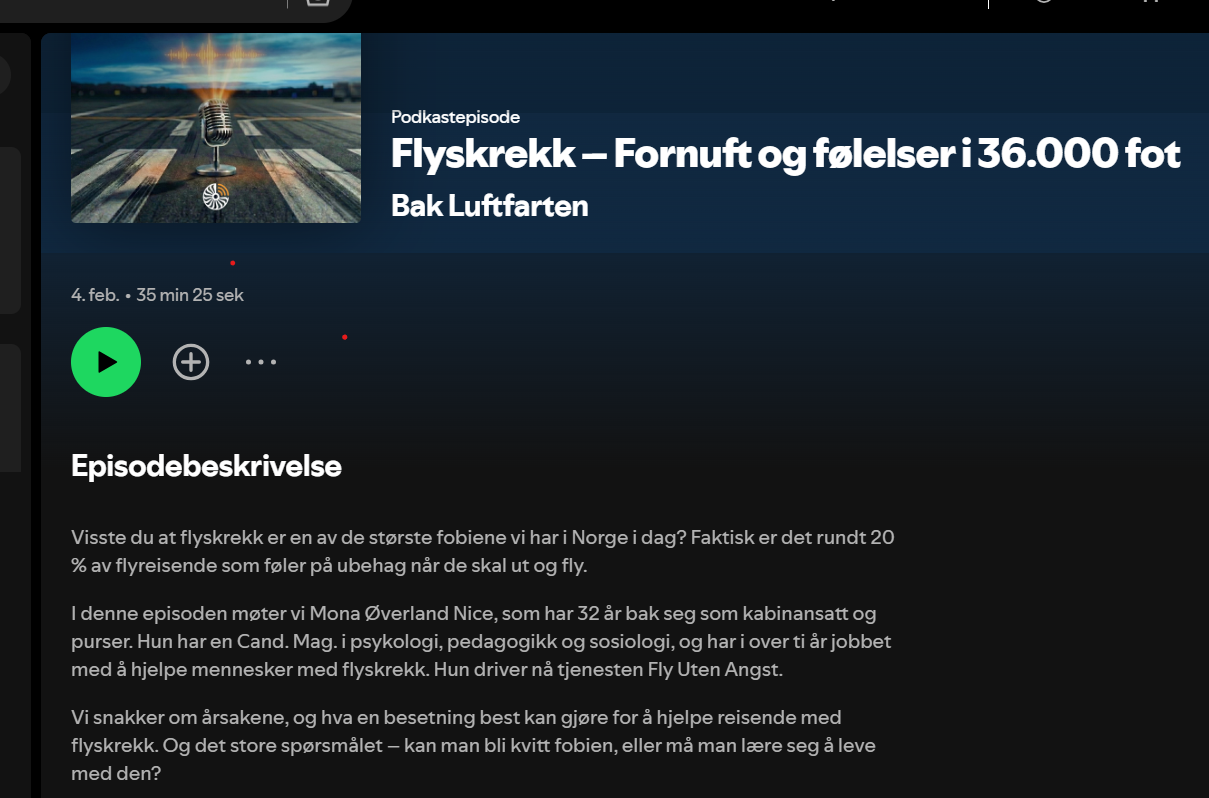Image resolution: width=1209 pixels, height=798 pixels.
Task: Click the paragraph starting Visste du at flyskrekk
Action: click(x=483, y=552)
